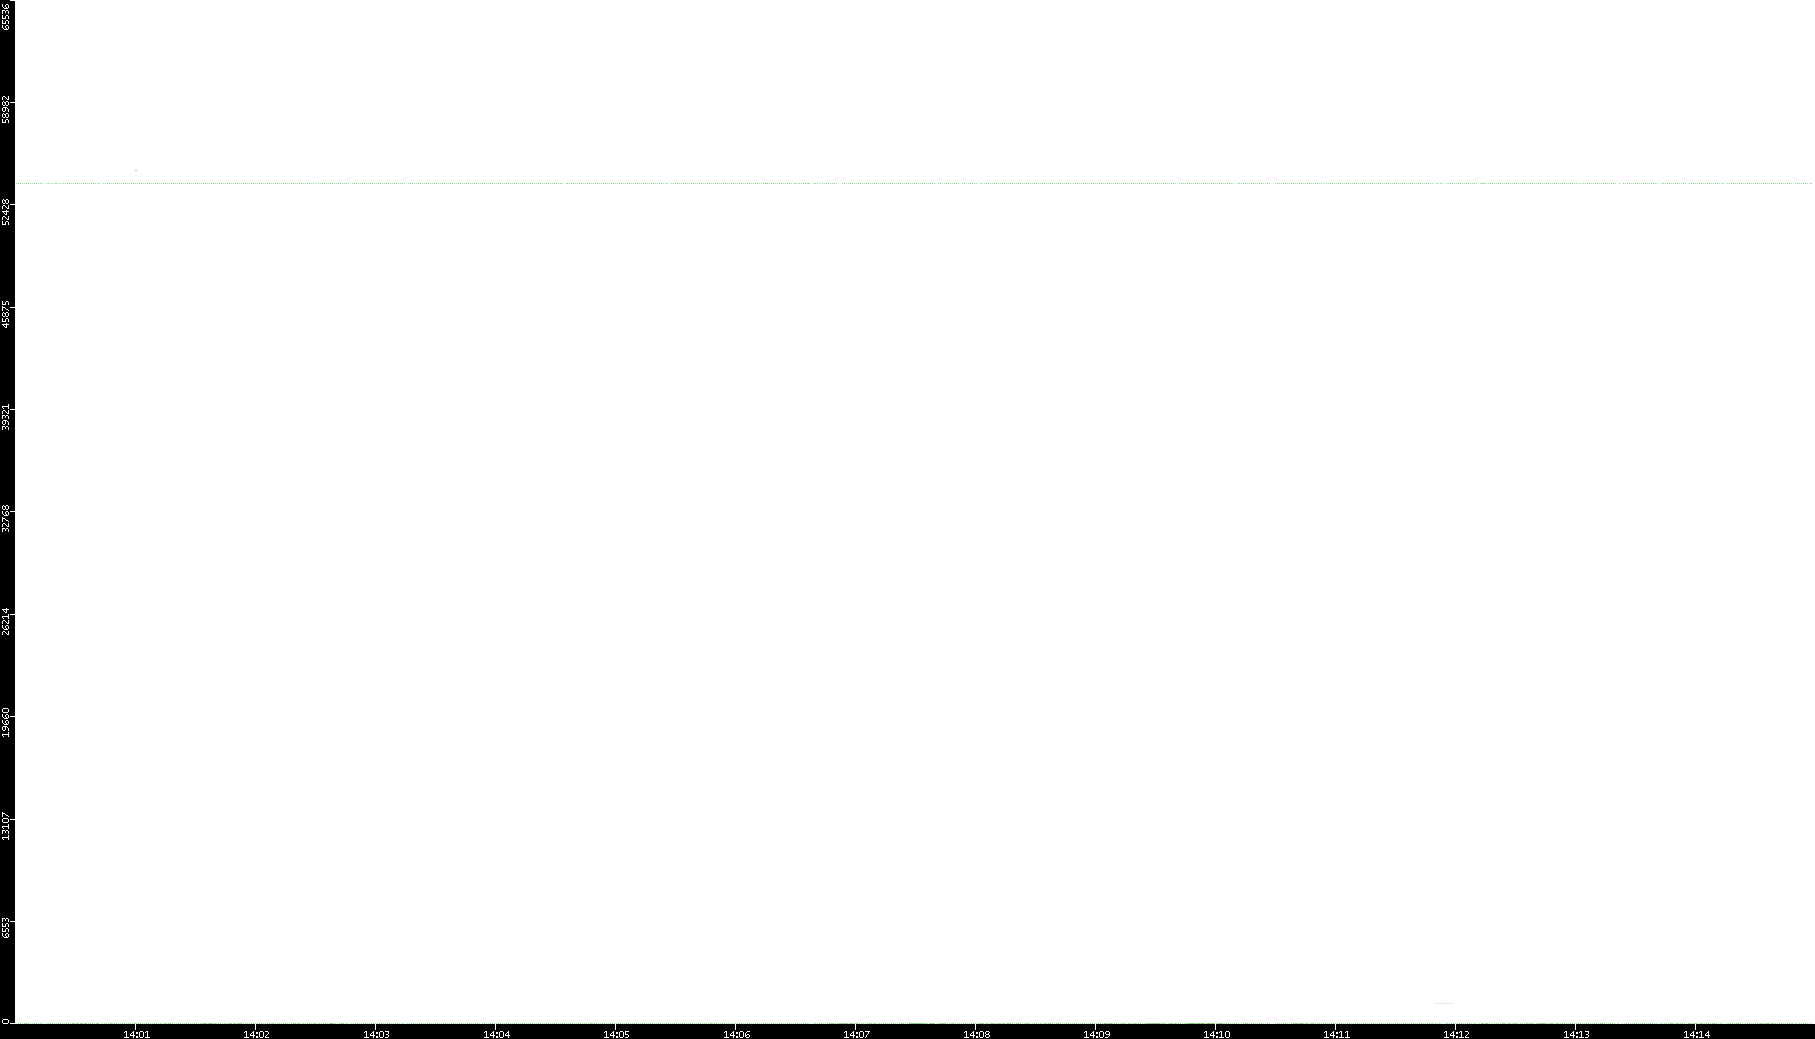Image resolution: width=1815 pixels, height=1039 pixels.
Task: Click the 14:13 time axis label
Action: coord(1576,1034)
